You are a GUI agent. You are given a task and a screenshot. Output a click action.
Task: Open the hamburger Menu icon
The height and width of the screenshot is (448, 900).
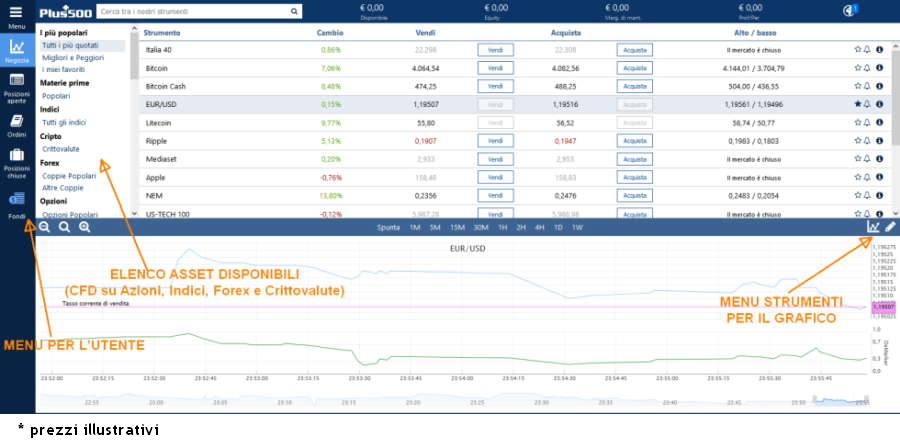point(17,12)
